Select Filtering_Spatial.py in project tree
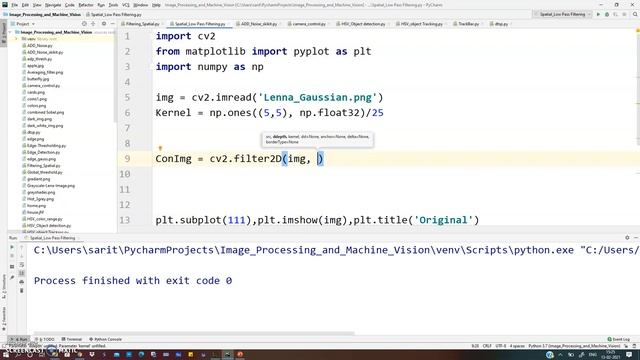 point(43,166)
